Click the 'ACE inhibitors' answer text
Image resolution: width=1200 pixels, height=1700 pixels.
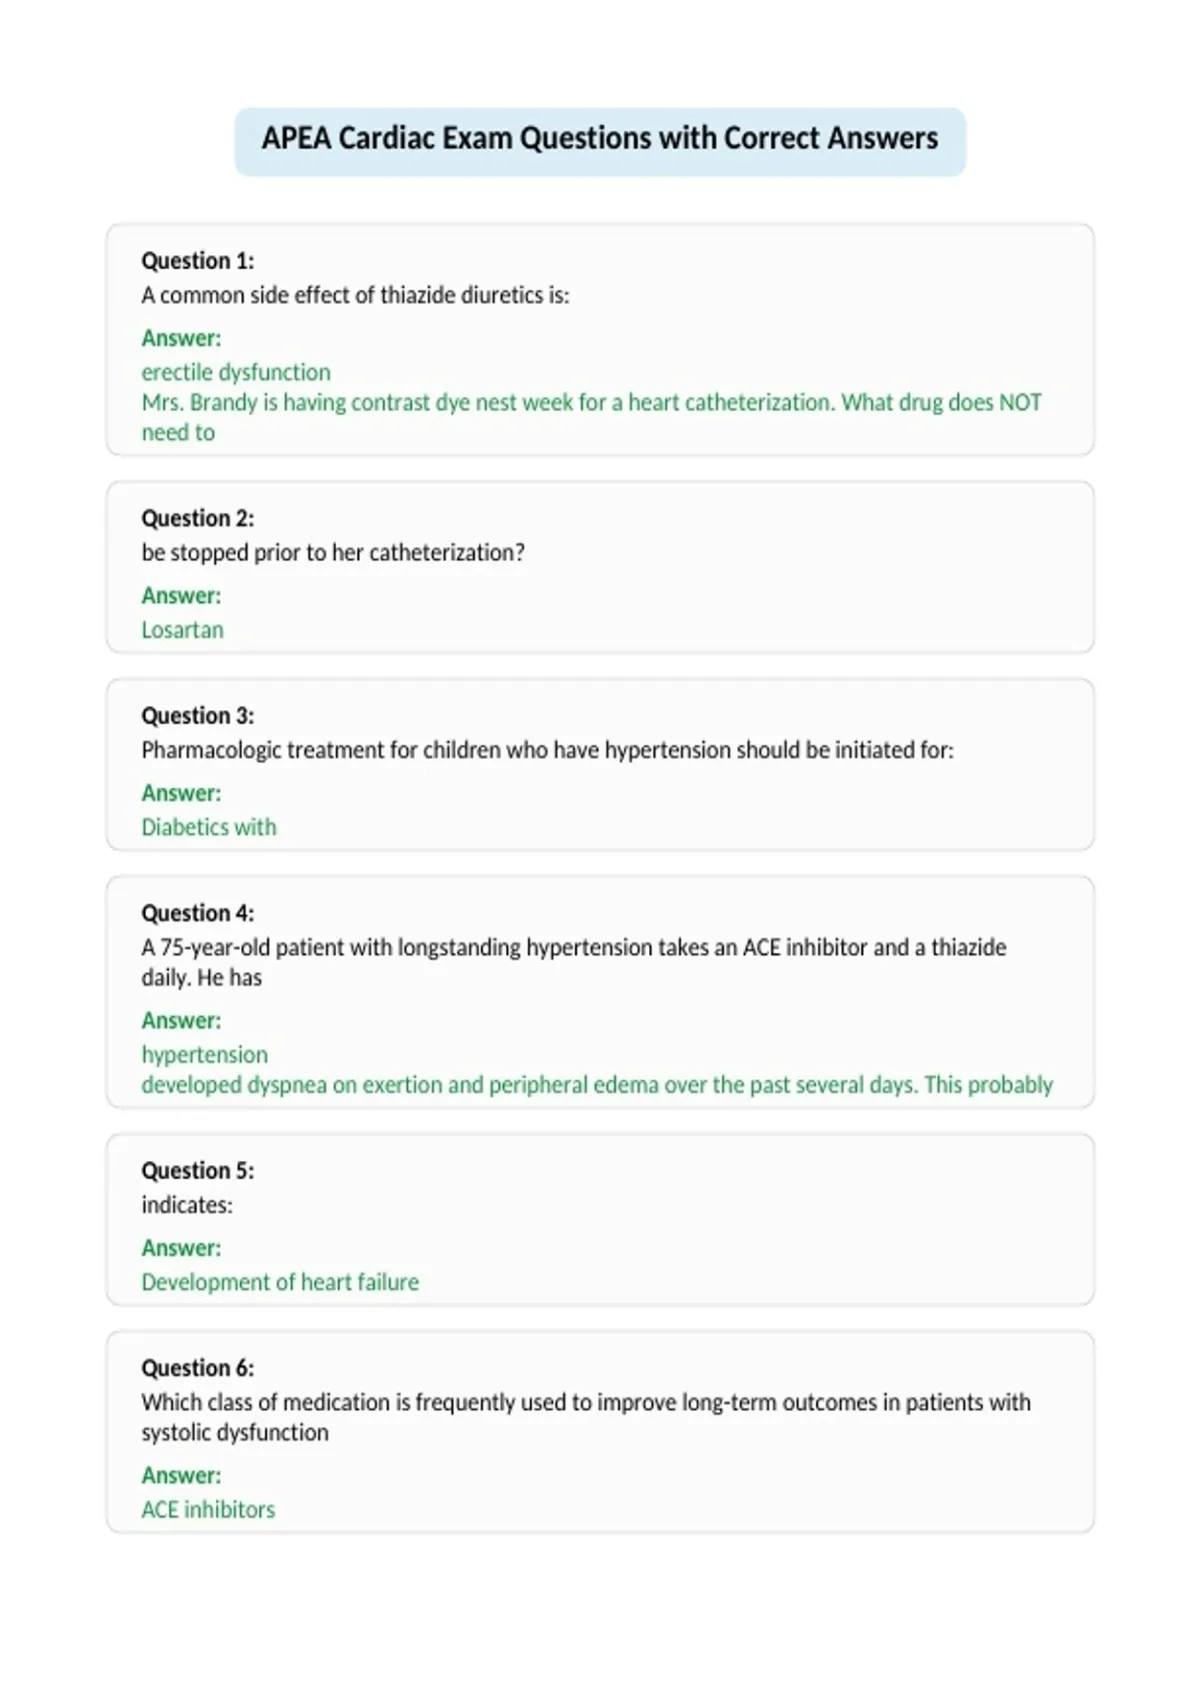pyautogui.click(x=208, y=1510)
